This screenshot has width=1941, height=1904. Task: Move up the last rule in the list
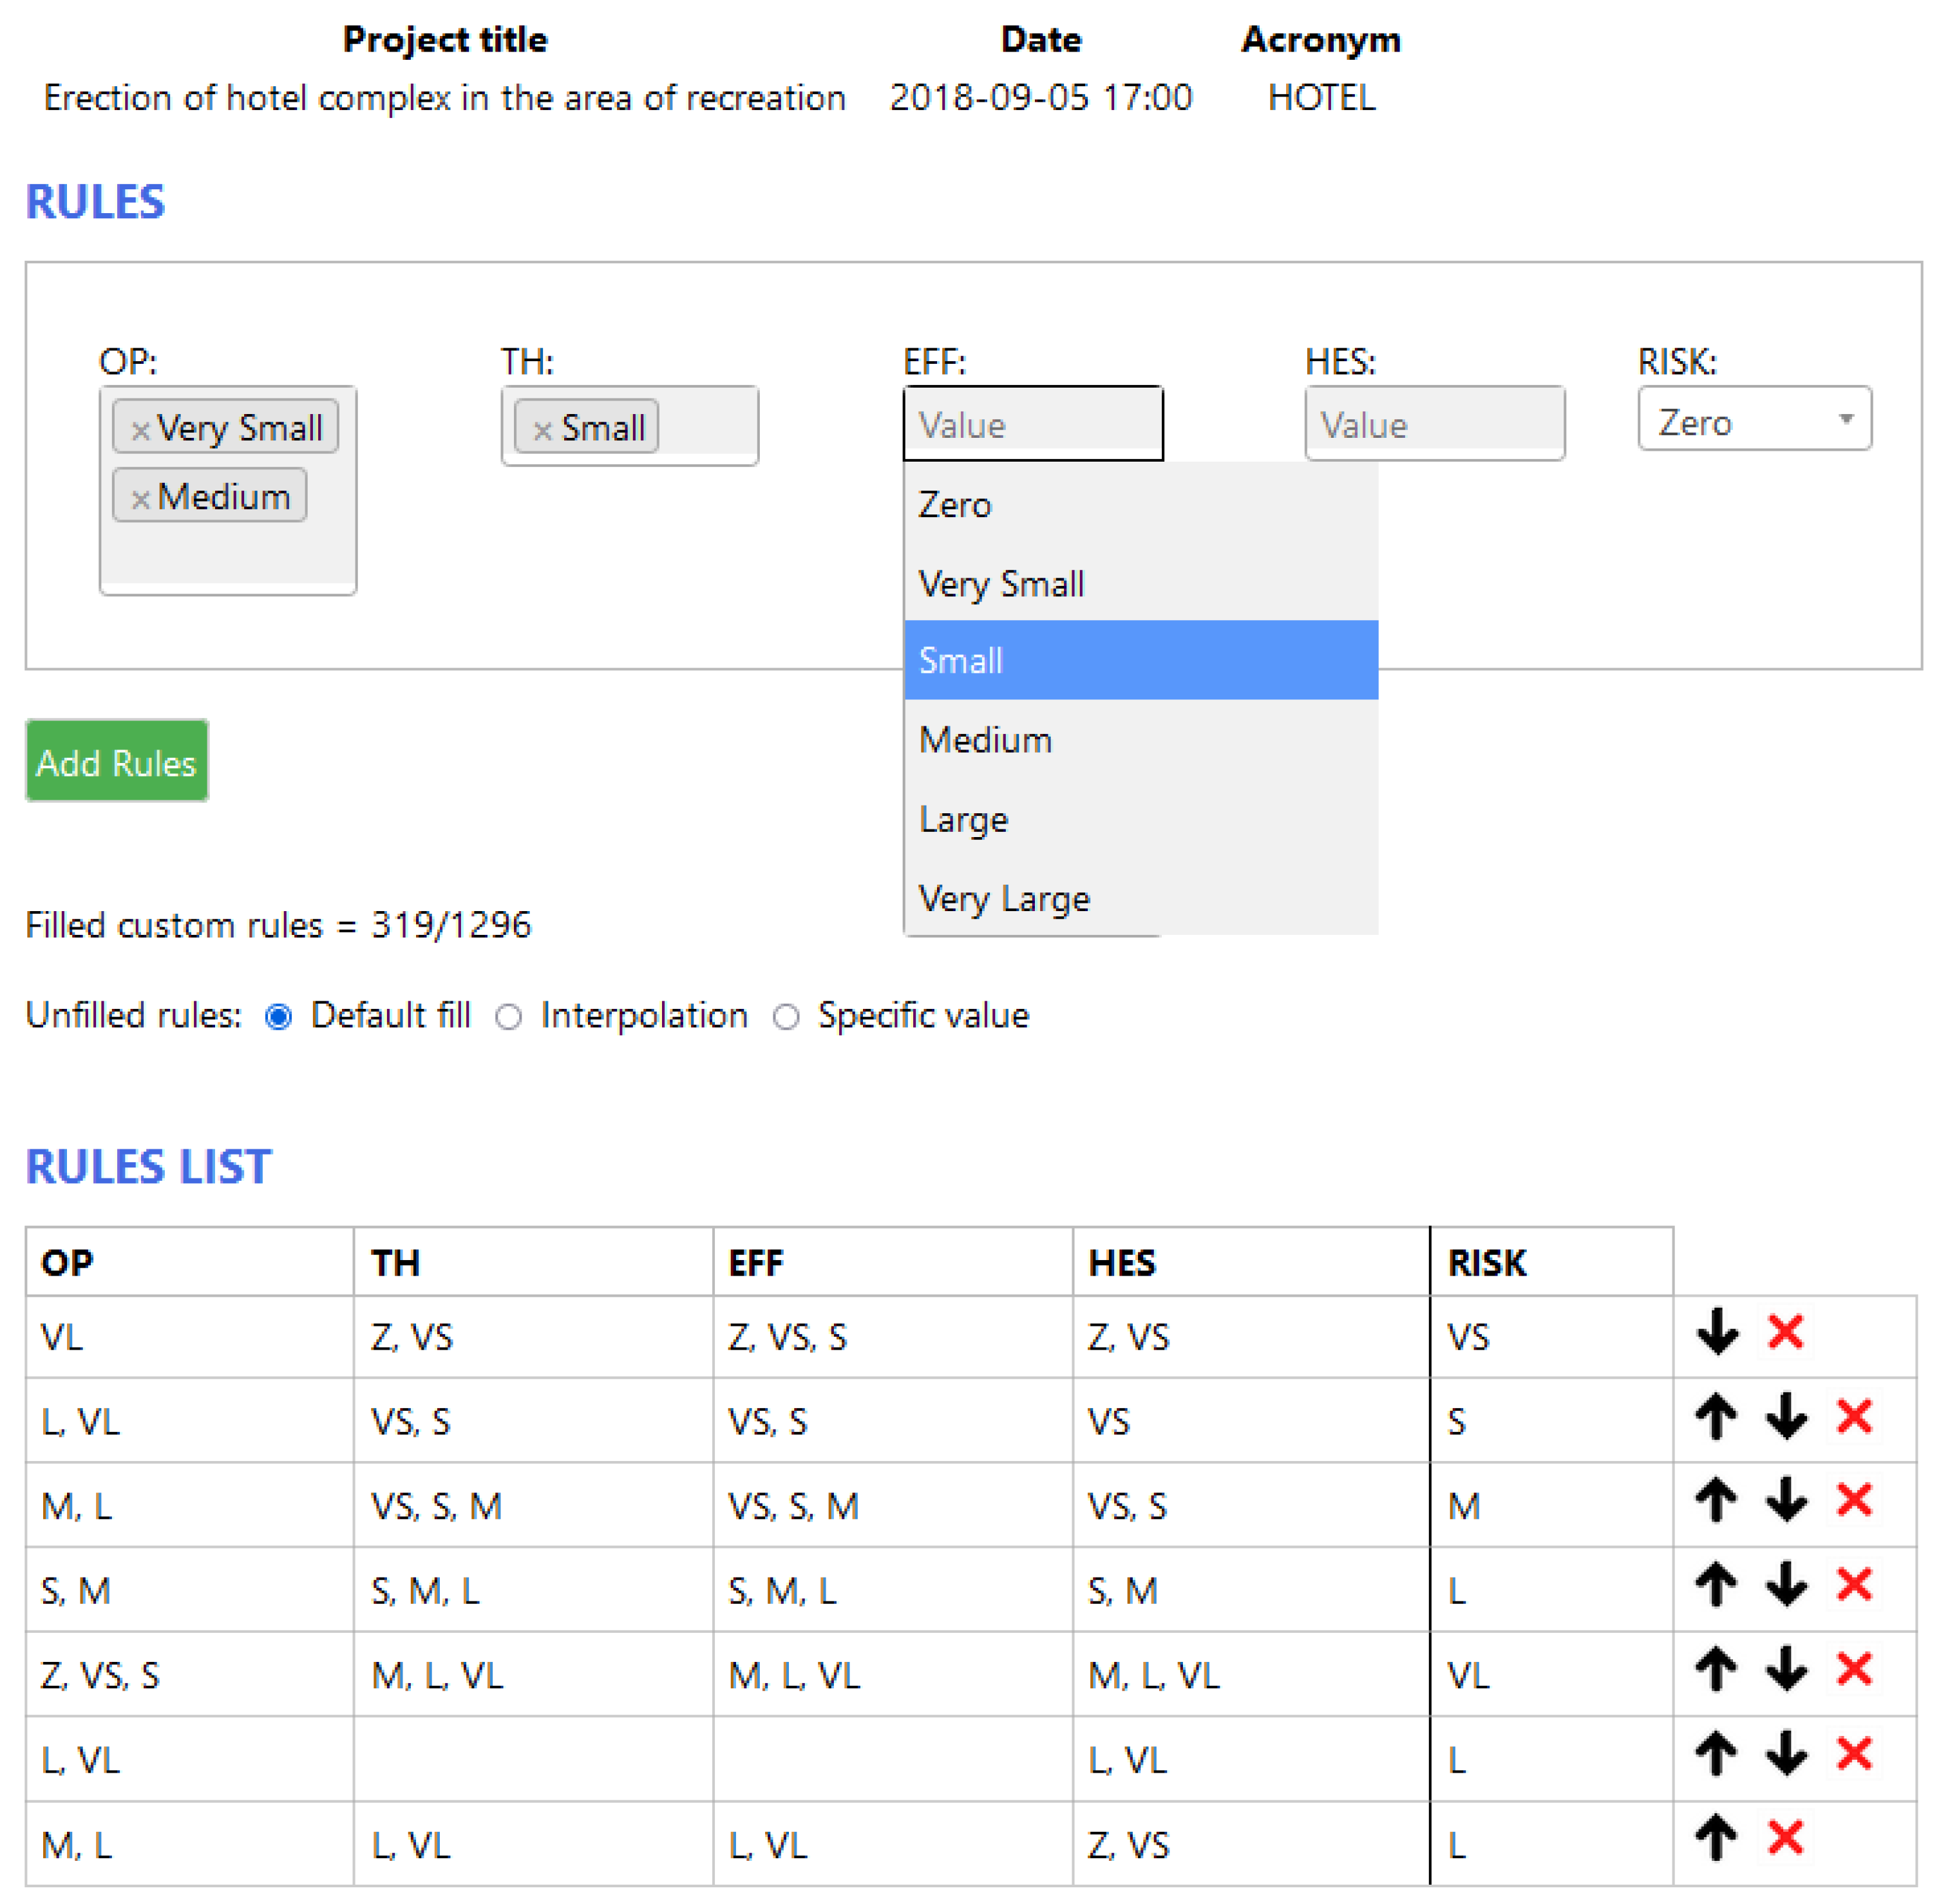click(x=1716, y=1838)
